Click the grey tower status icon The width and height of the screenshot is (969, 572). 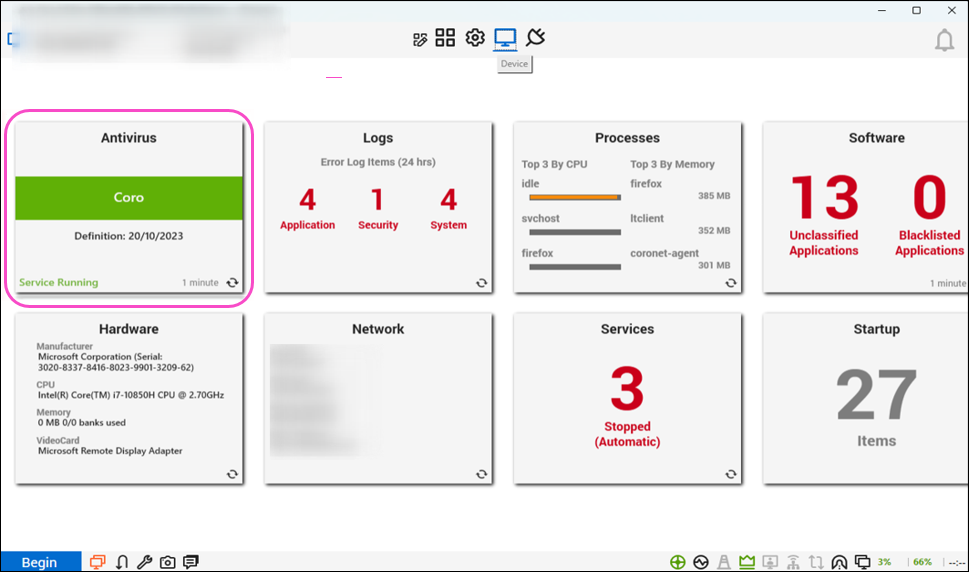coord(724,561)
